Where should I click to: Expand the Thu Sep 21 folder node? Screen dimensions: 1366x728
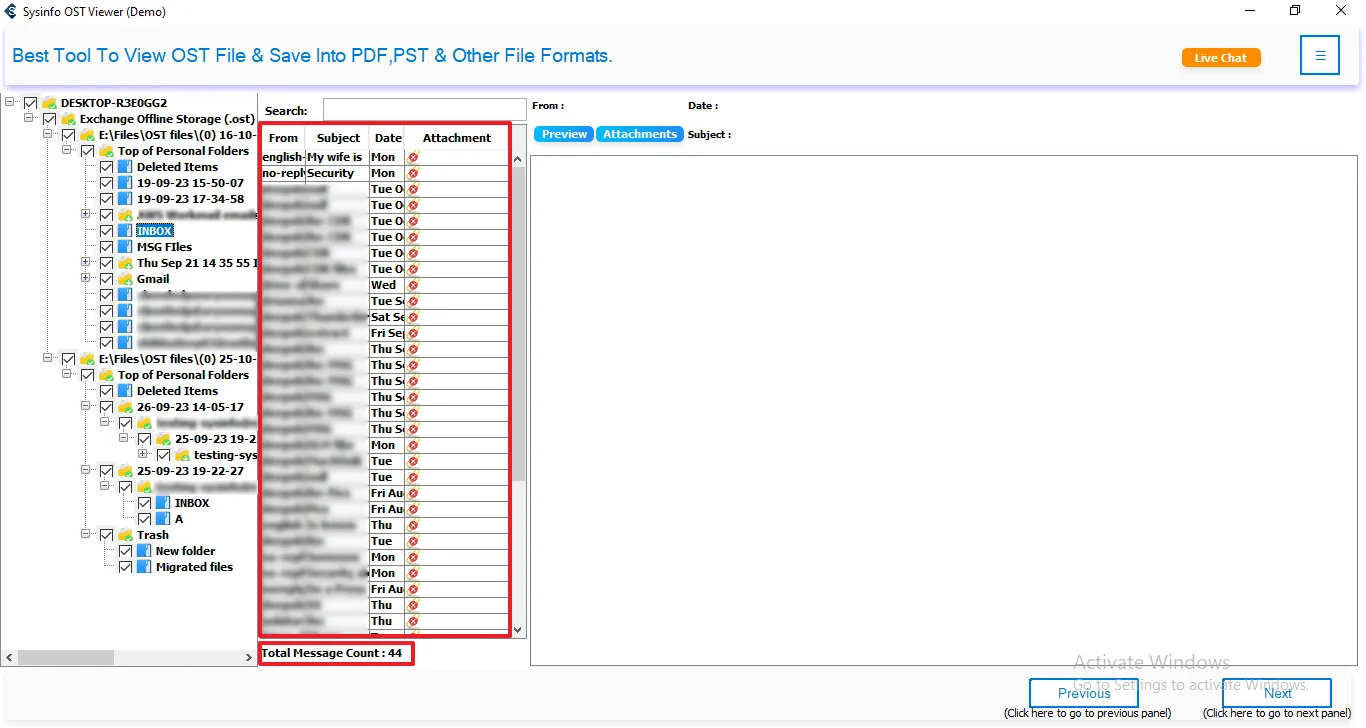click(86, 263)
